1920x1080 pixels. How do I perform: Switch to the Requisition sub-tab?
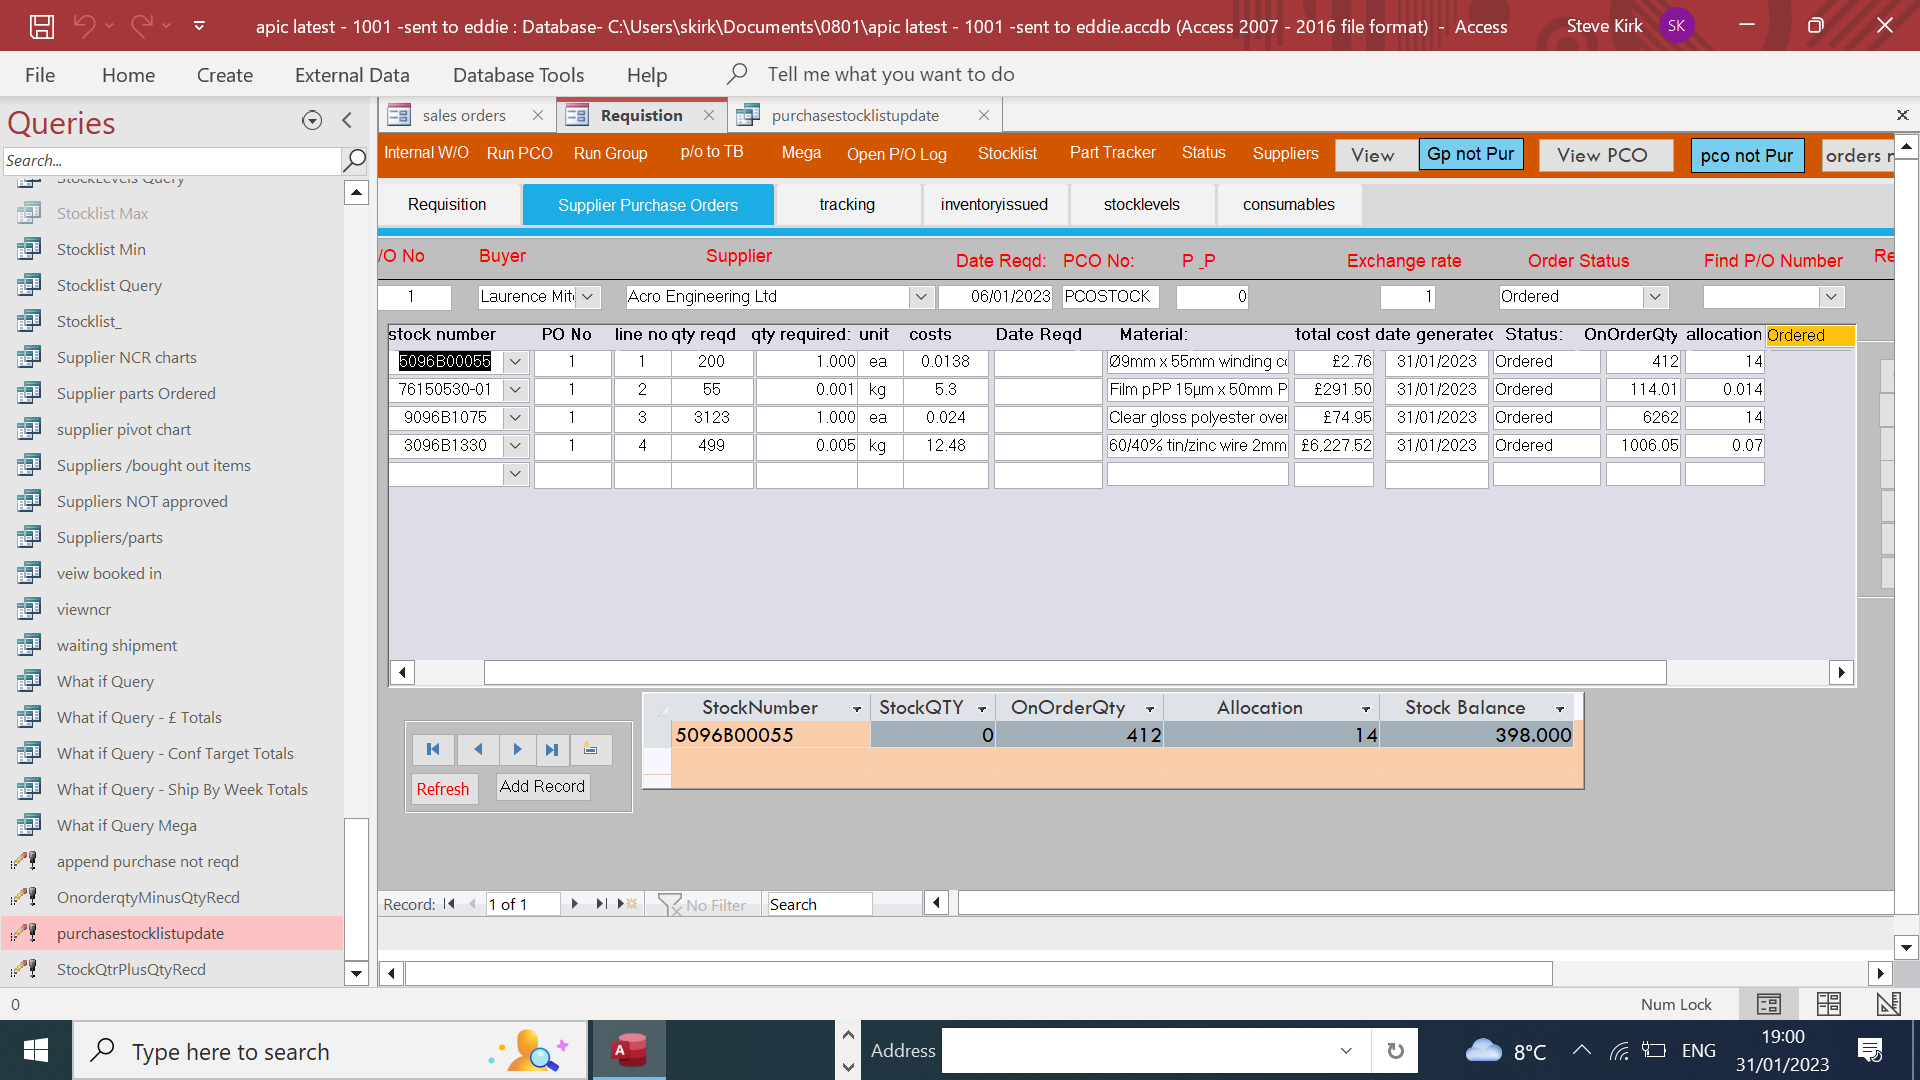tap(447, 204)
